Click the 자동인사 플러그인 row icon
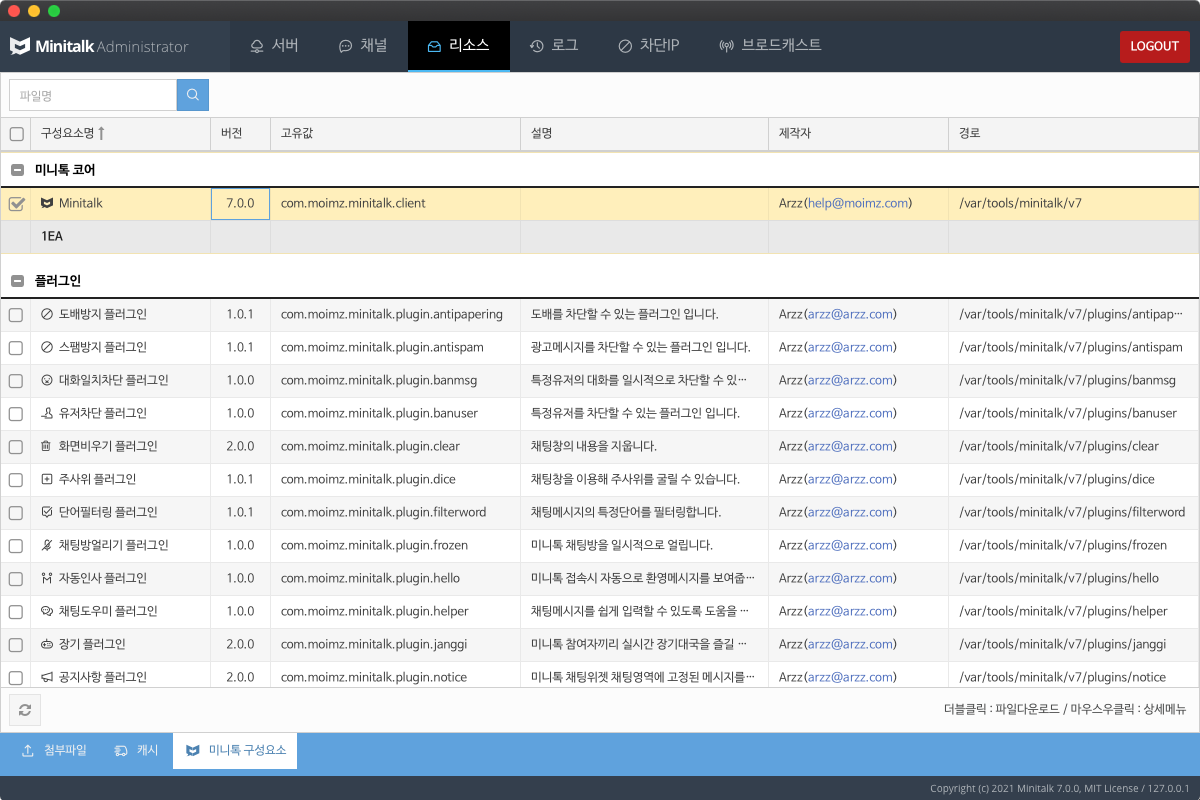 47,578
